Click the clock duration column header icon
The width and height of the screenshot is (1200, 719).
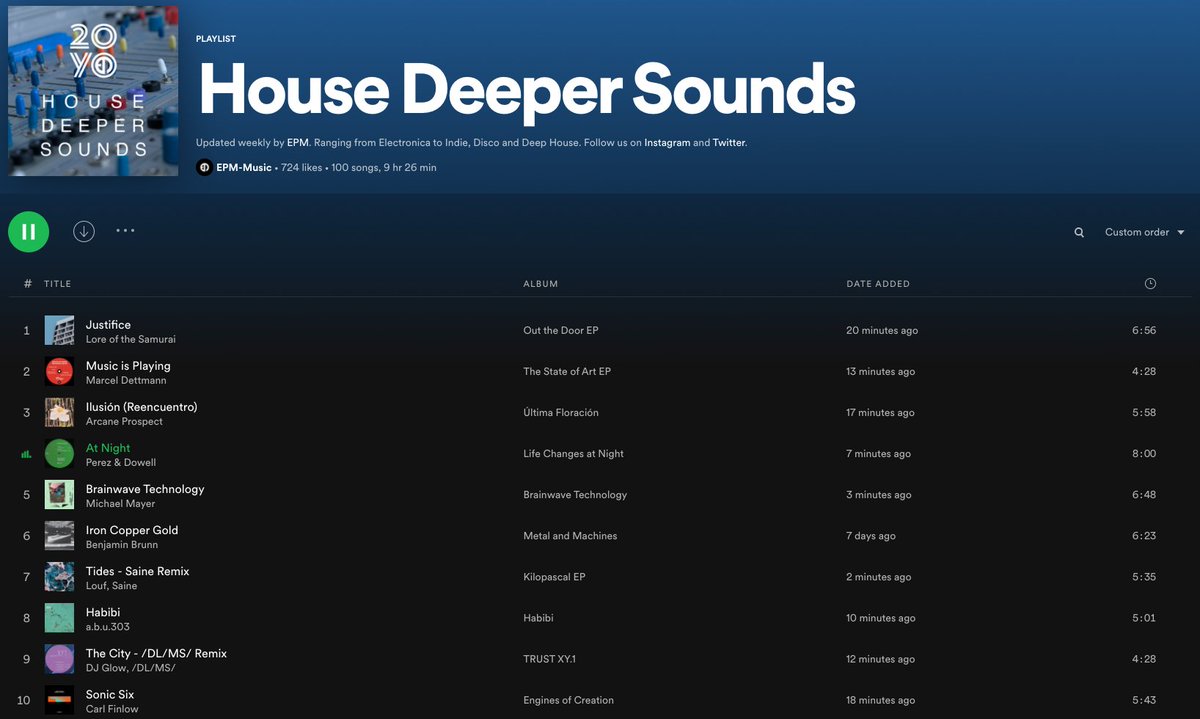(1150, 284)
